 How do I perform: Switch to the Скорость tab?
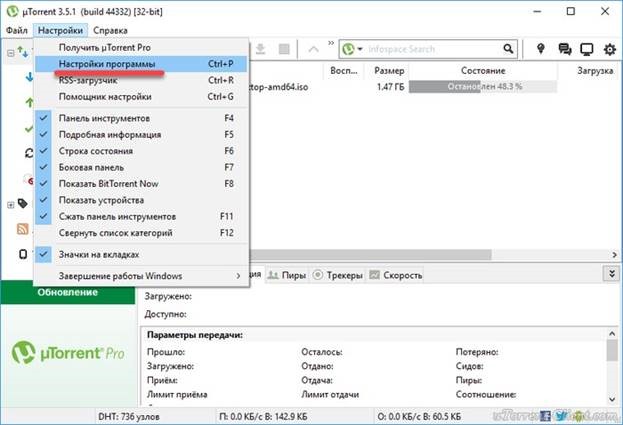[395, 275]
